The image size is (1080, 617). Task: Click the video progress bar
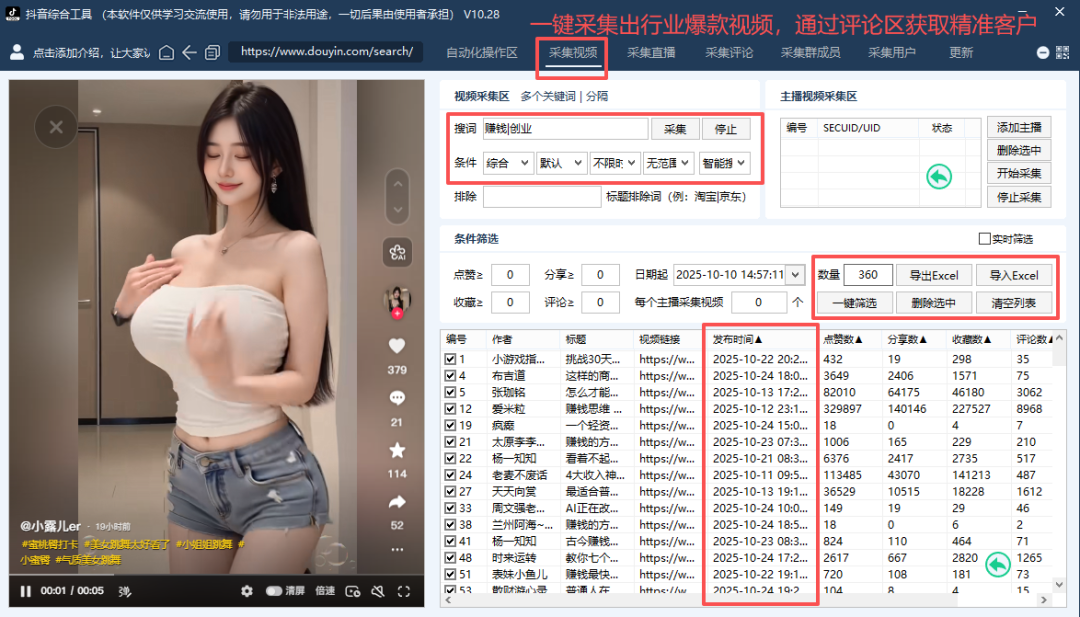[216, 575]
